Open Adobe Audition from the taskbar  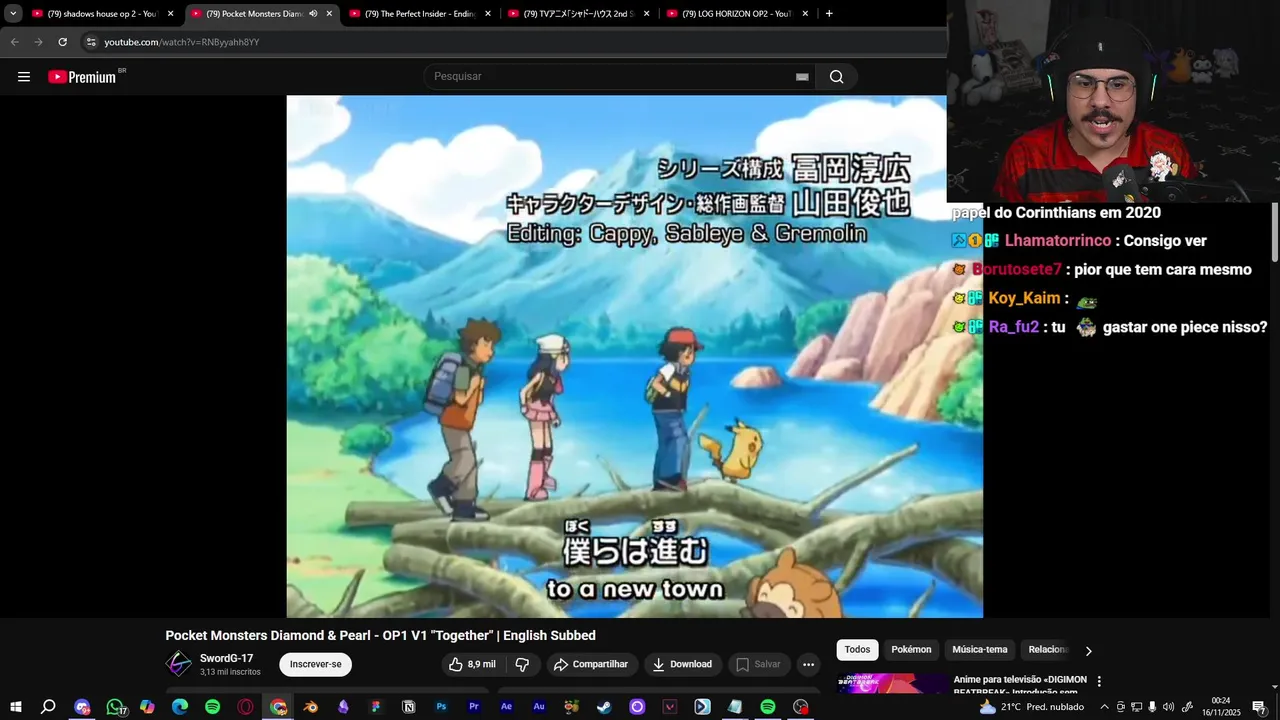point(539,707)
